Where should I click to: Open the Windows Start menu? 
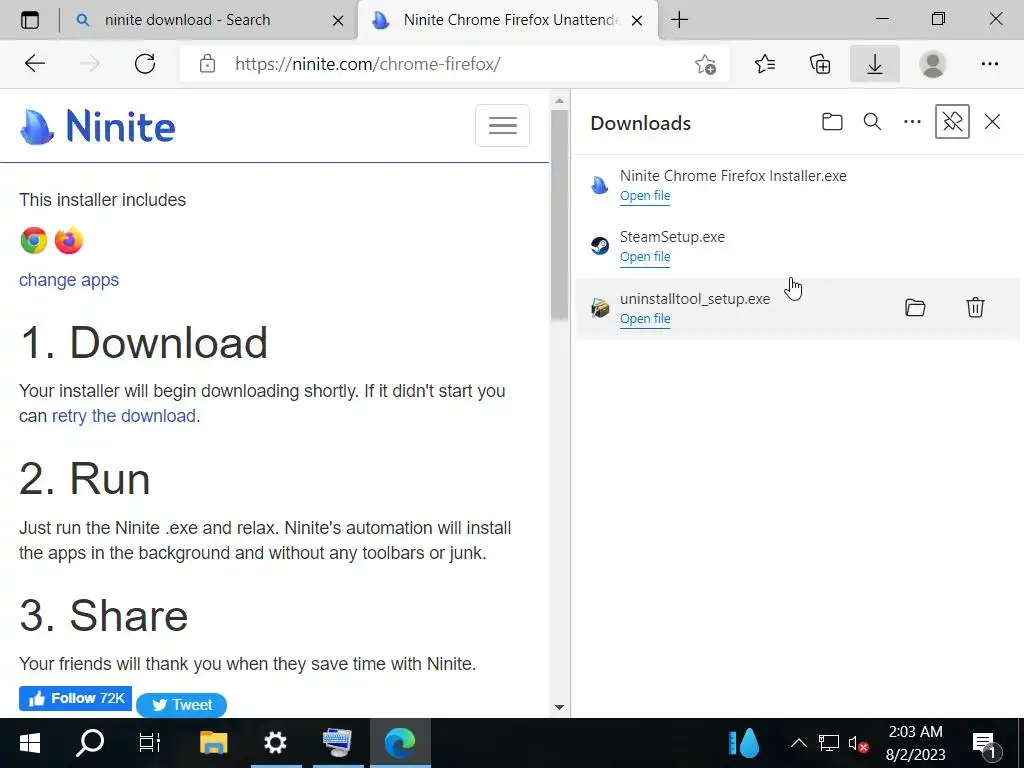pyautogui.click(x=29, y=743)
